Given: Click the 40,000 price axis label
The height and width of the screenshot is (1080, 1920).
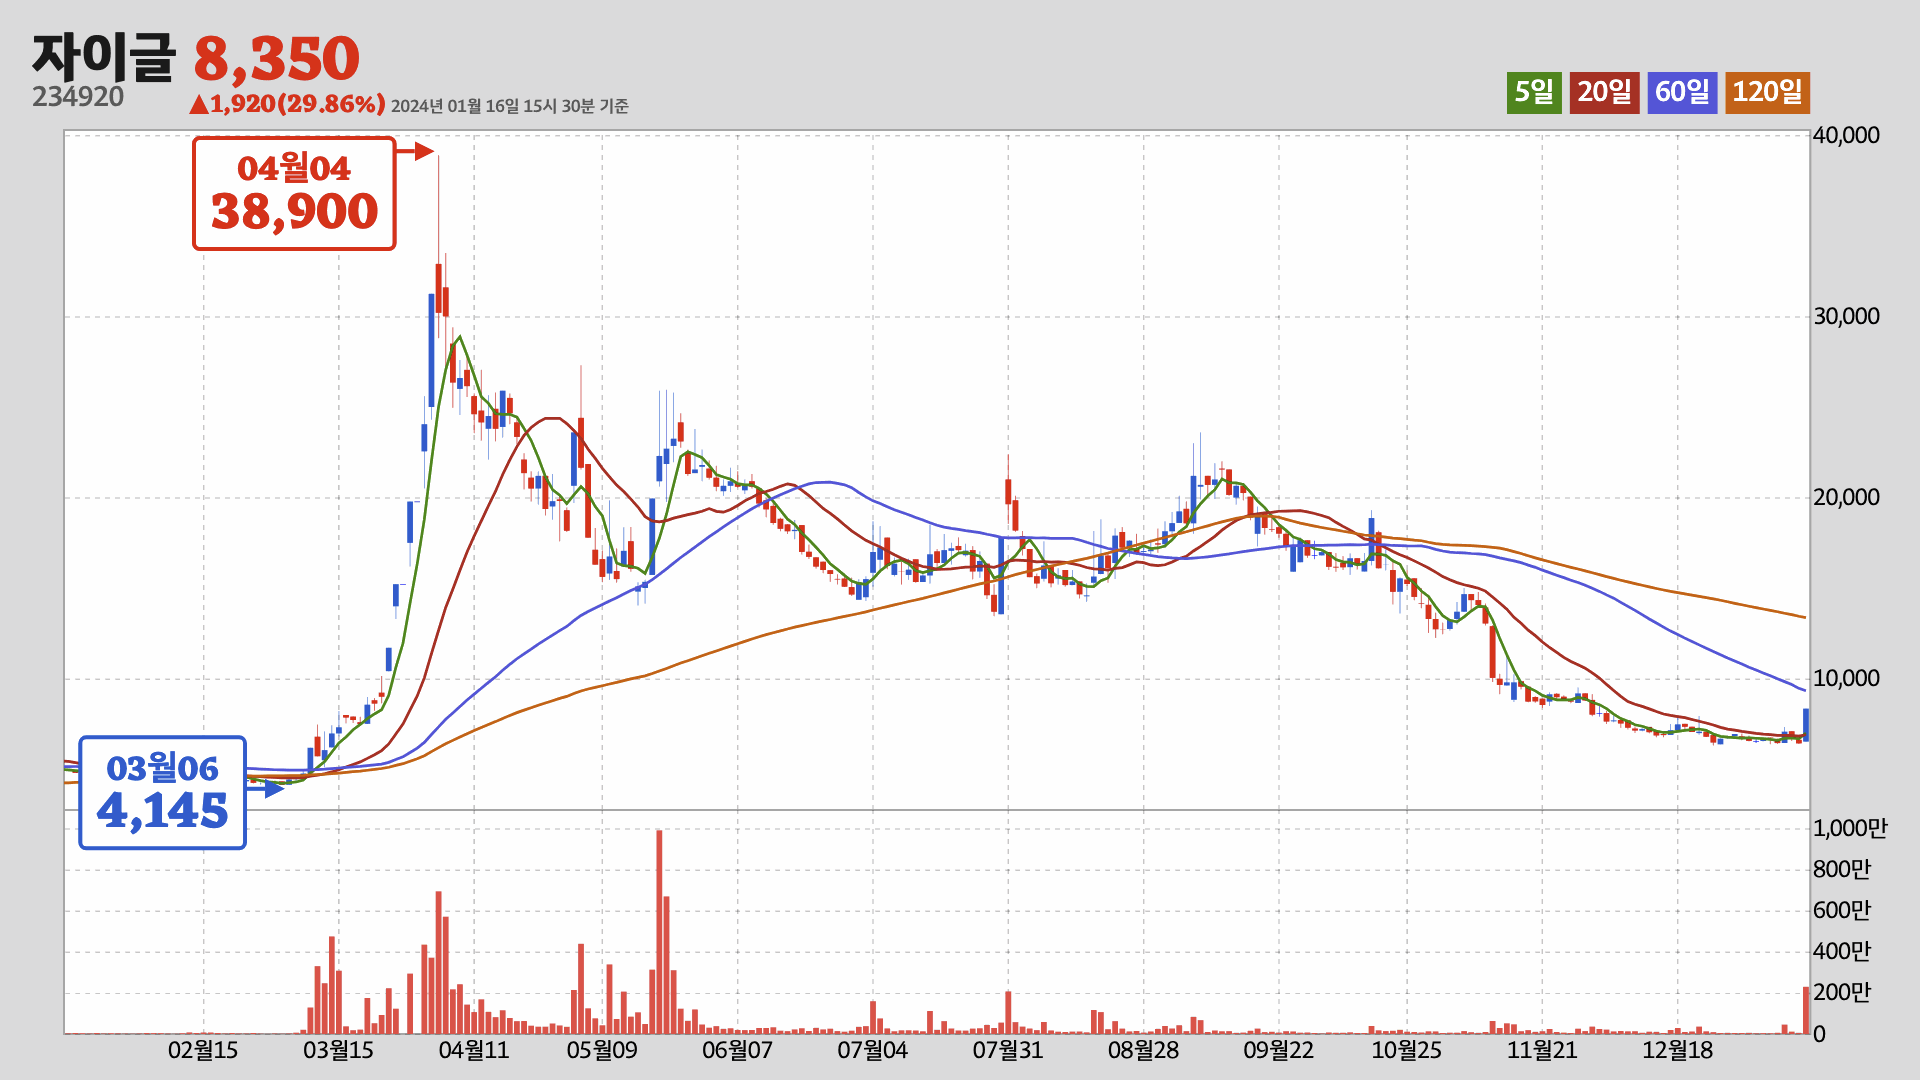Looking at the screenshot, I should point(1846,136).
